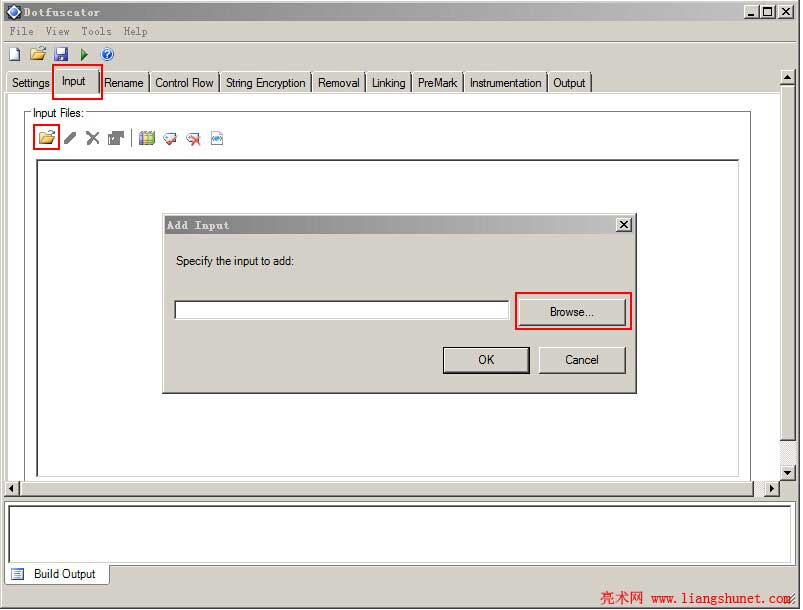Remove an input with the X delete icon
This screenshot has height=610, width=803.
(93, 138)
